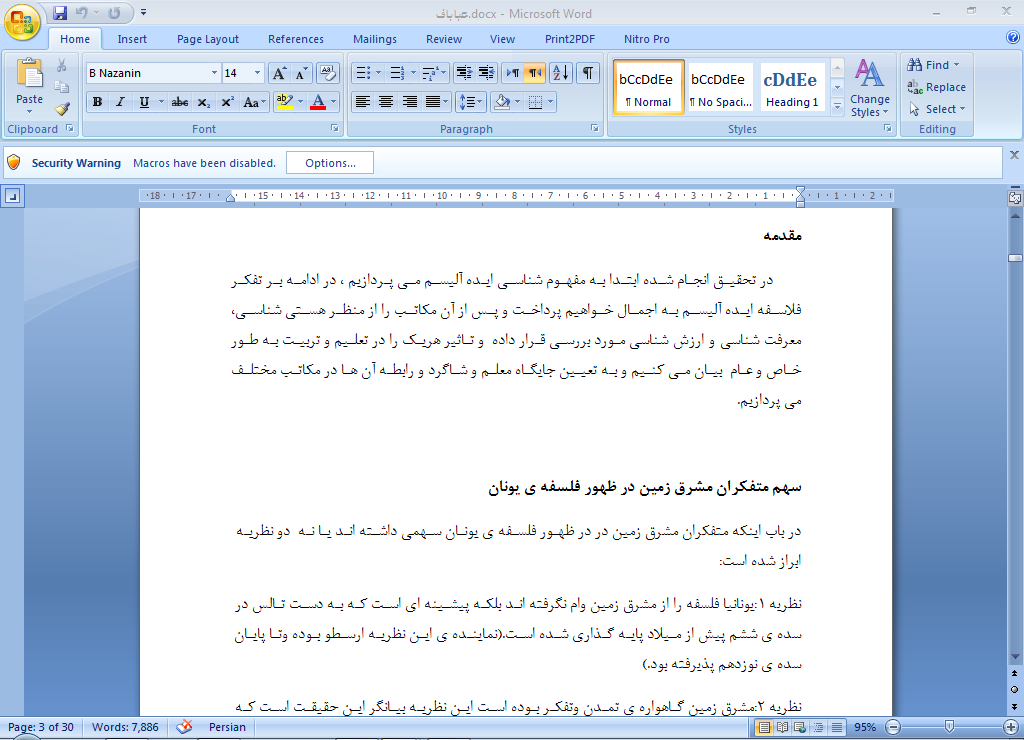Click the red font color swatch

pyautogui.click(x=317, y=102)
